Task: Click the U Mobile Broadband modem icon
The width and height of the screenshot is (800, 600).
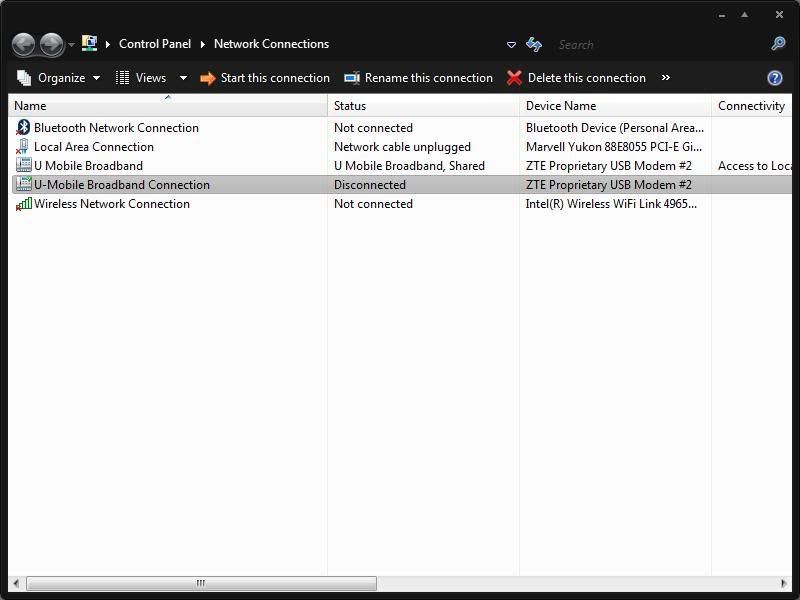Action: point(24,166)
